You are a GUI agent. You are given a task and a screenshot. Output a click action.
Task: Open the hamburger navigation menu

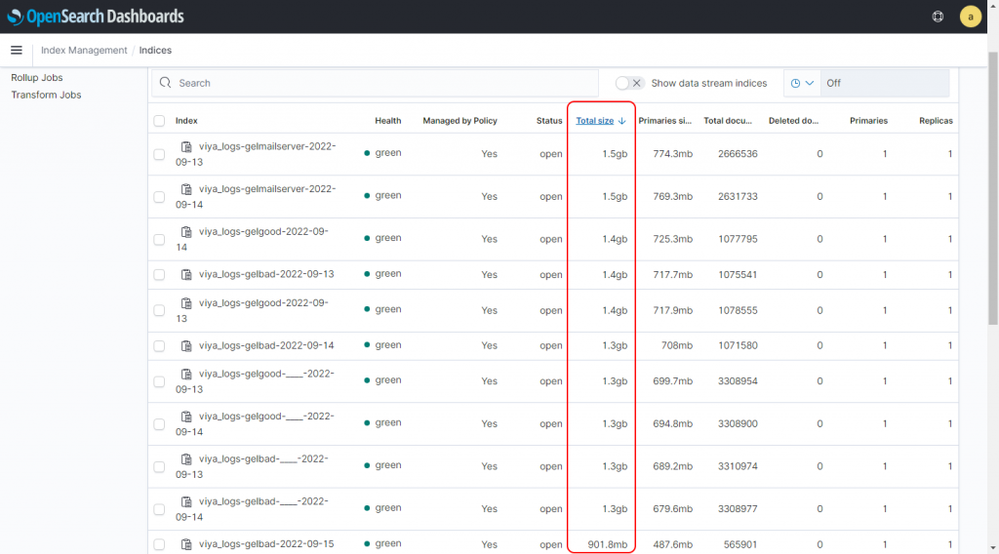16,50
